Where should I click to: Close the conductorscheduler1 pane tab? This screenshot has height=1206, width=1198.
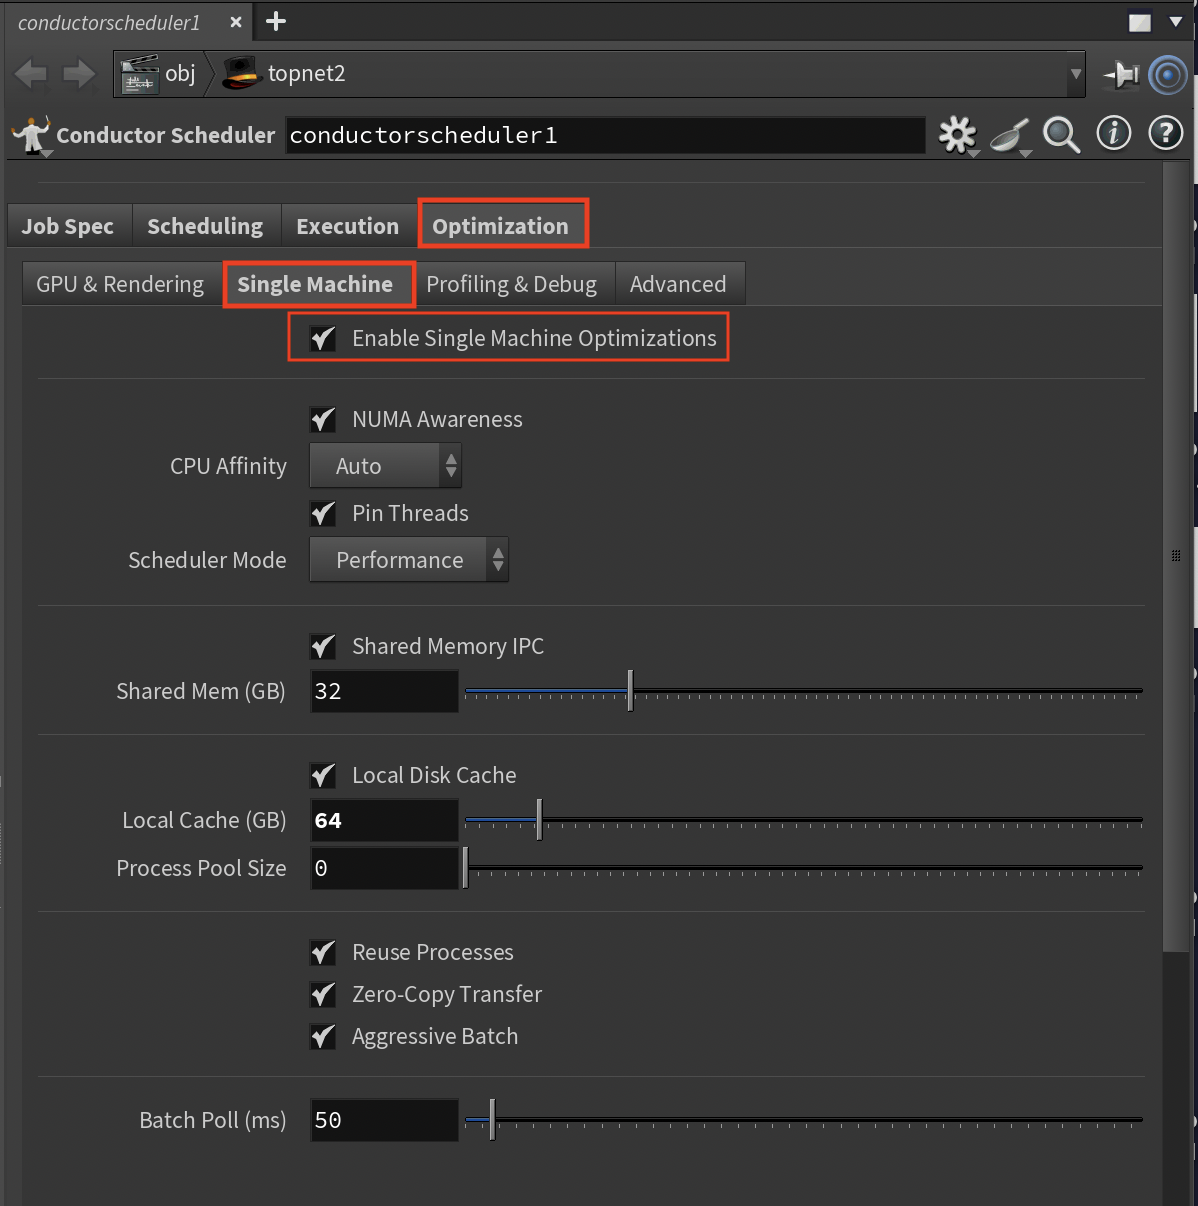pyautogui.click(x=236, y=22)
